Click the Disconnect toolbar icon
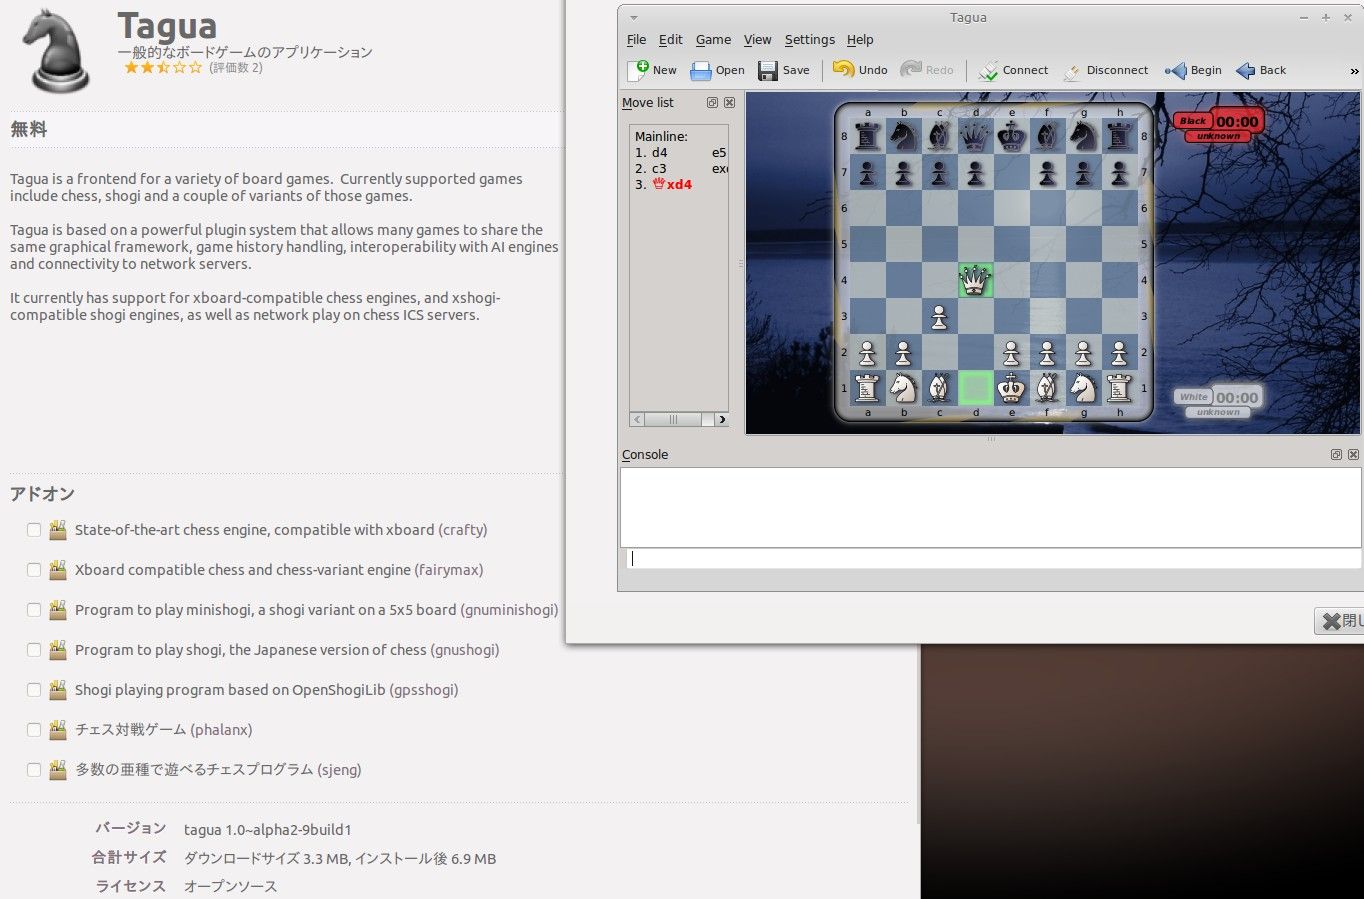Viewport: 1364px width, 899px height. pos(1072,71)
